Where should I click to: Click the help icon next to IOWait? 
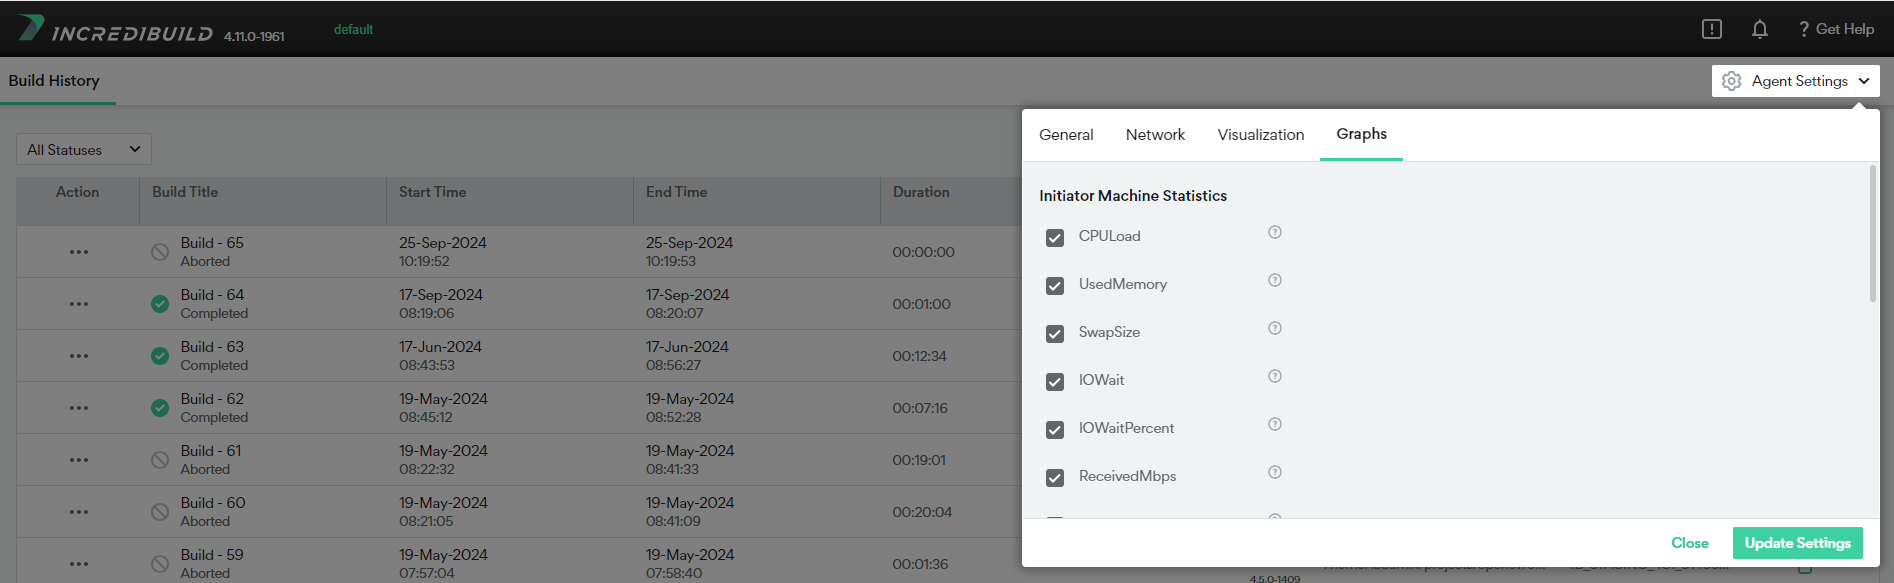(1274, 377)
